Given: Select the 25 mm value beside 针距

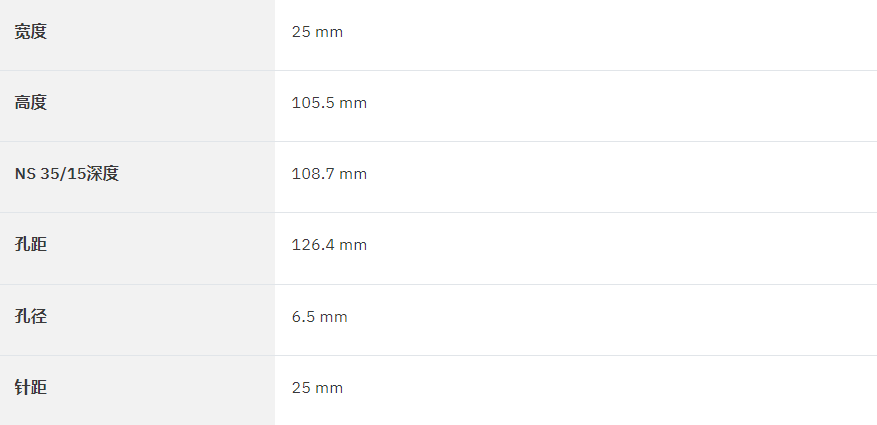Looking at the screenshot, I should tap(317, 388).
